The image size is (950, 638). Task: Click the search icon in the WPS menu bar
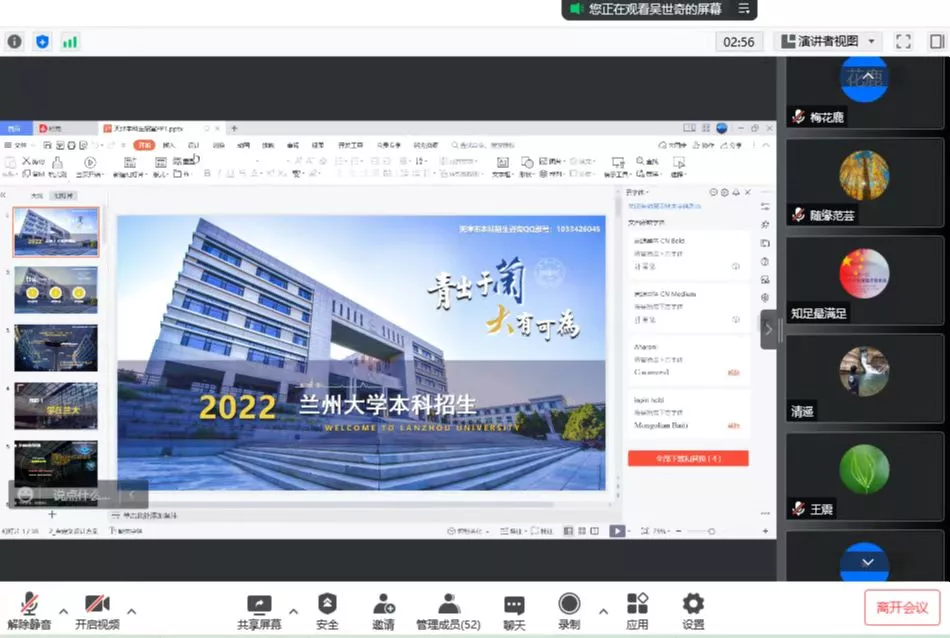tap(455, 145)
